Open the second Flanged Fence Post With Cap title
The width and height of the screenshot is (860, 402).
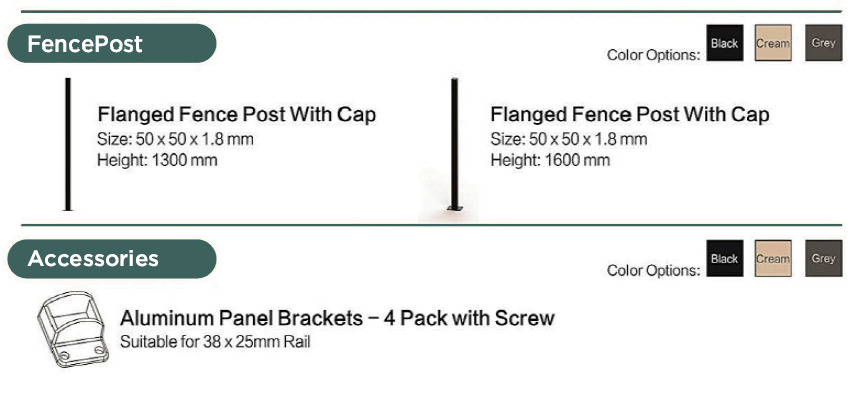[x=630, y=115]
